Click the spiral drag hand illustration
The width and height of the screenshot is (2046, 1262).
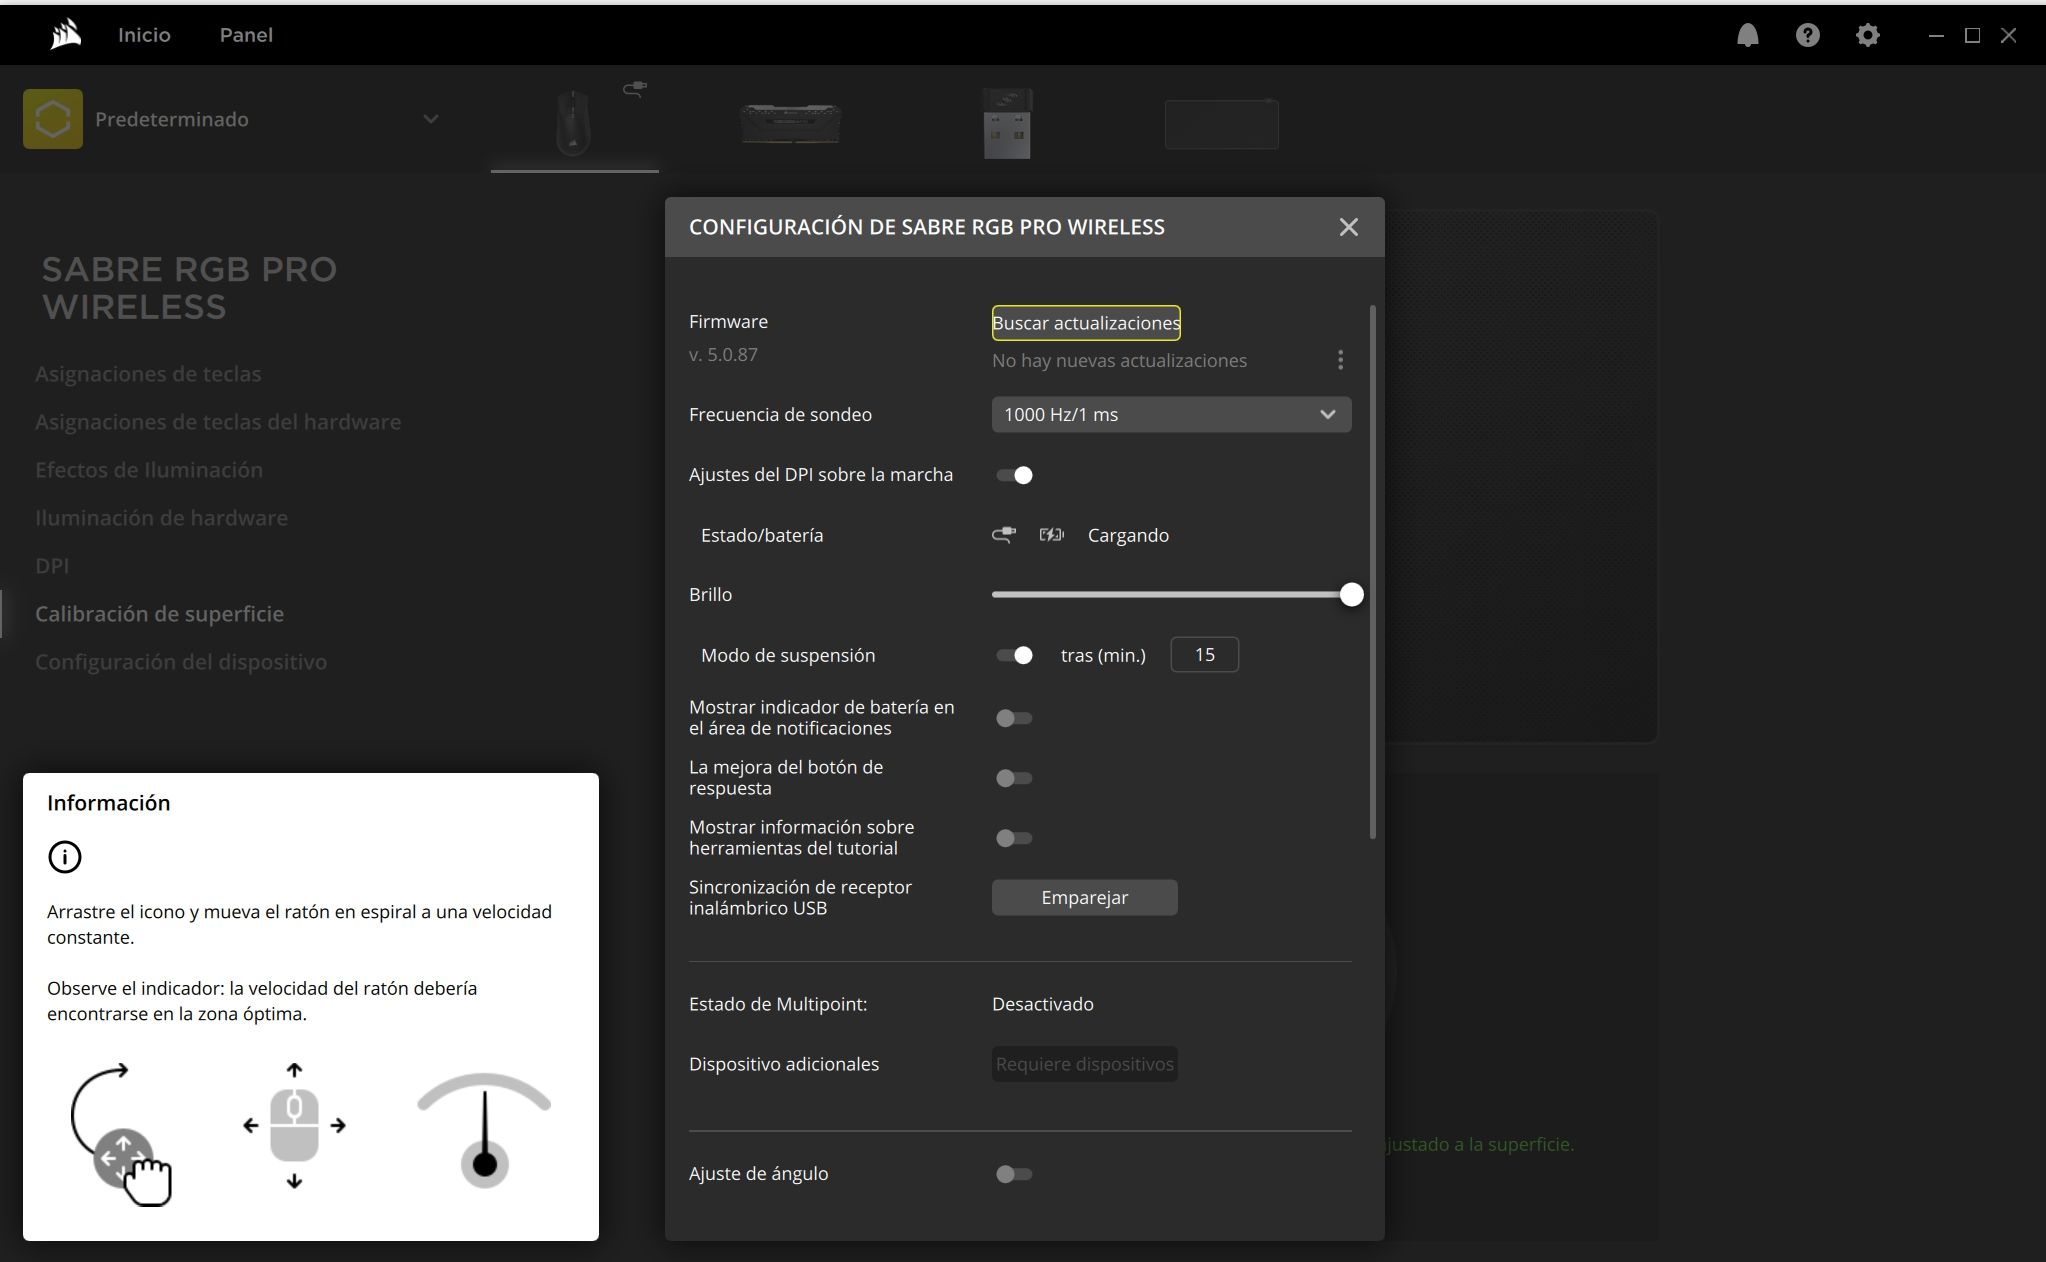[121, 1134]
